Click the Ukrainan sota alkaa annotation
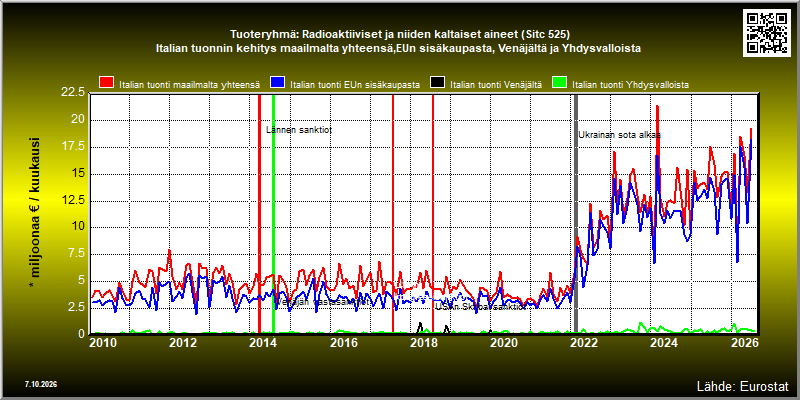 pyautogui.click(x=619, y=135)
